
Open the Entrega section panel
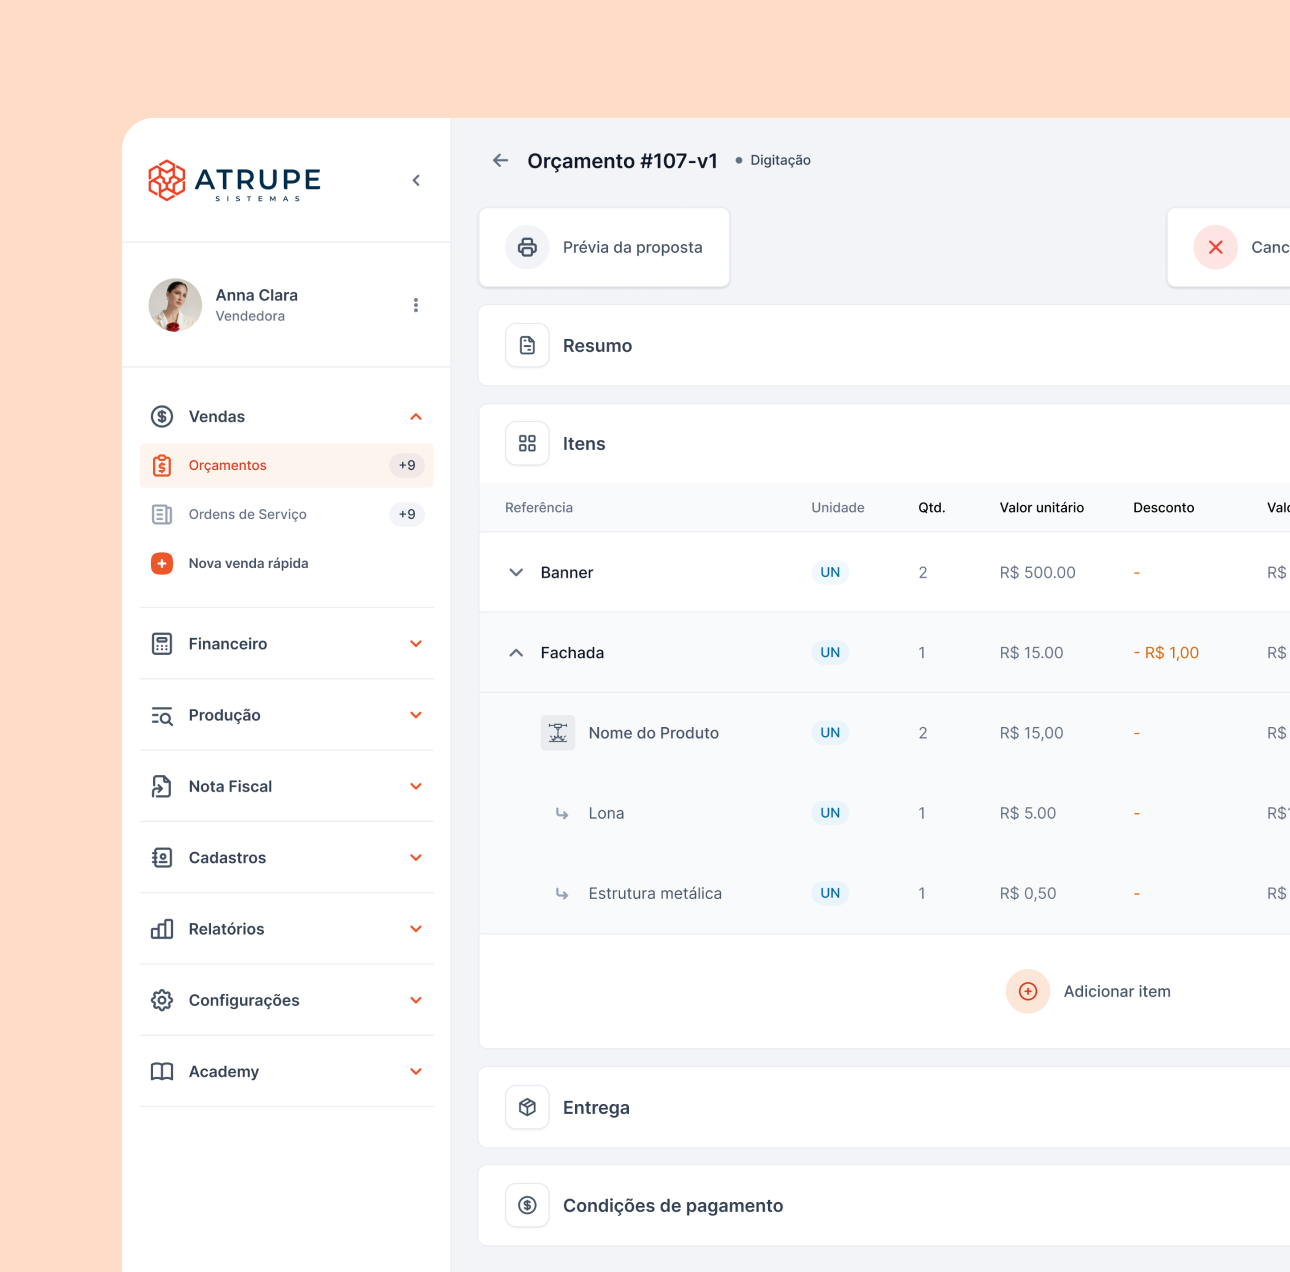tap(596, 1108)
